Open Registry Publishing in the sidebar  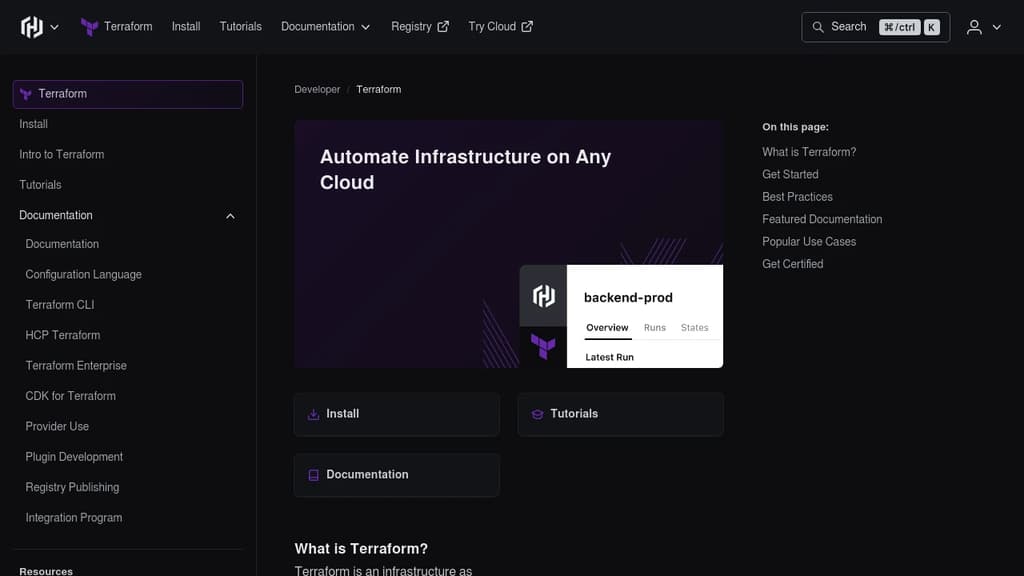(72, 487)
